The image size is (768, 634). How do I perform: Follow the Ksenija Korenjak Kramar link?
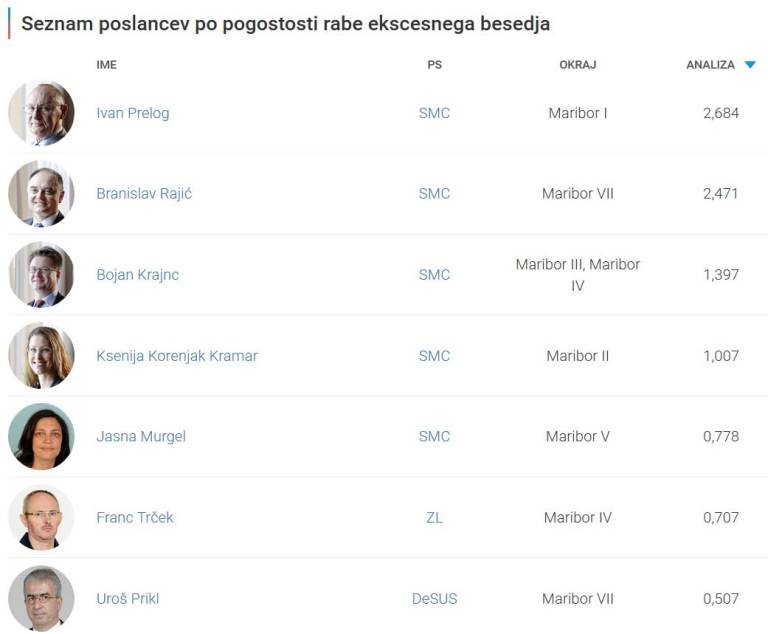[177, 356]
